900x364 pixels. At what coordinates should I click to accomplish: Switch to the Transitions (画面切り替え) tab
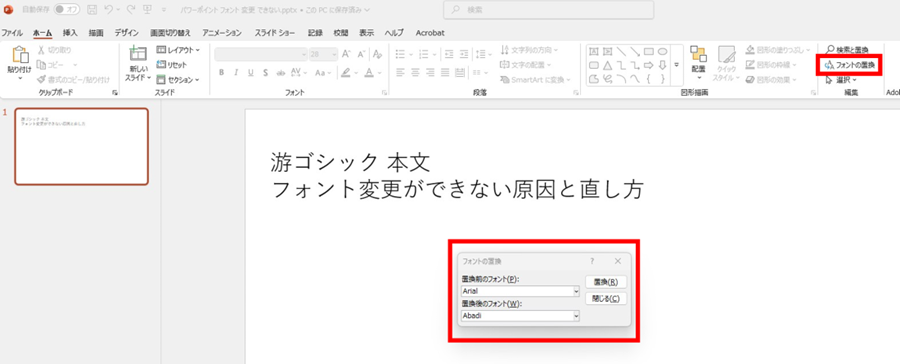170,33
